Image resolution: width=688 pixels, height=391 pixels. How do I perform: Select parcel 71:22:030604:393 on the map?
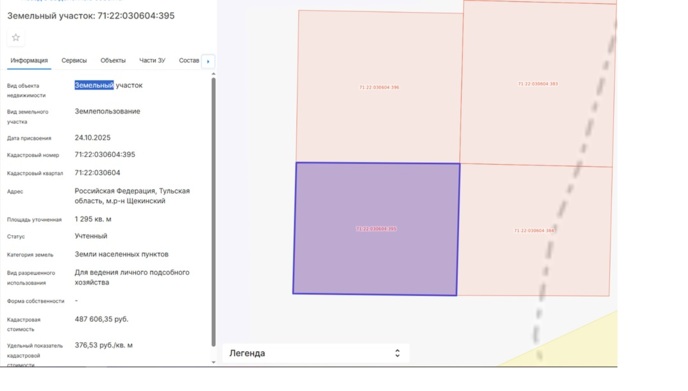pos(538,83)
